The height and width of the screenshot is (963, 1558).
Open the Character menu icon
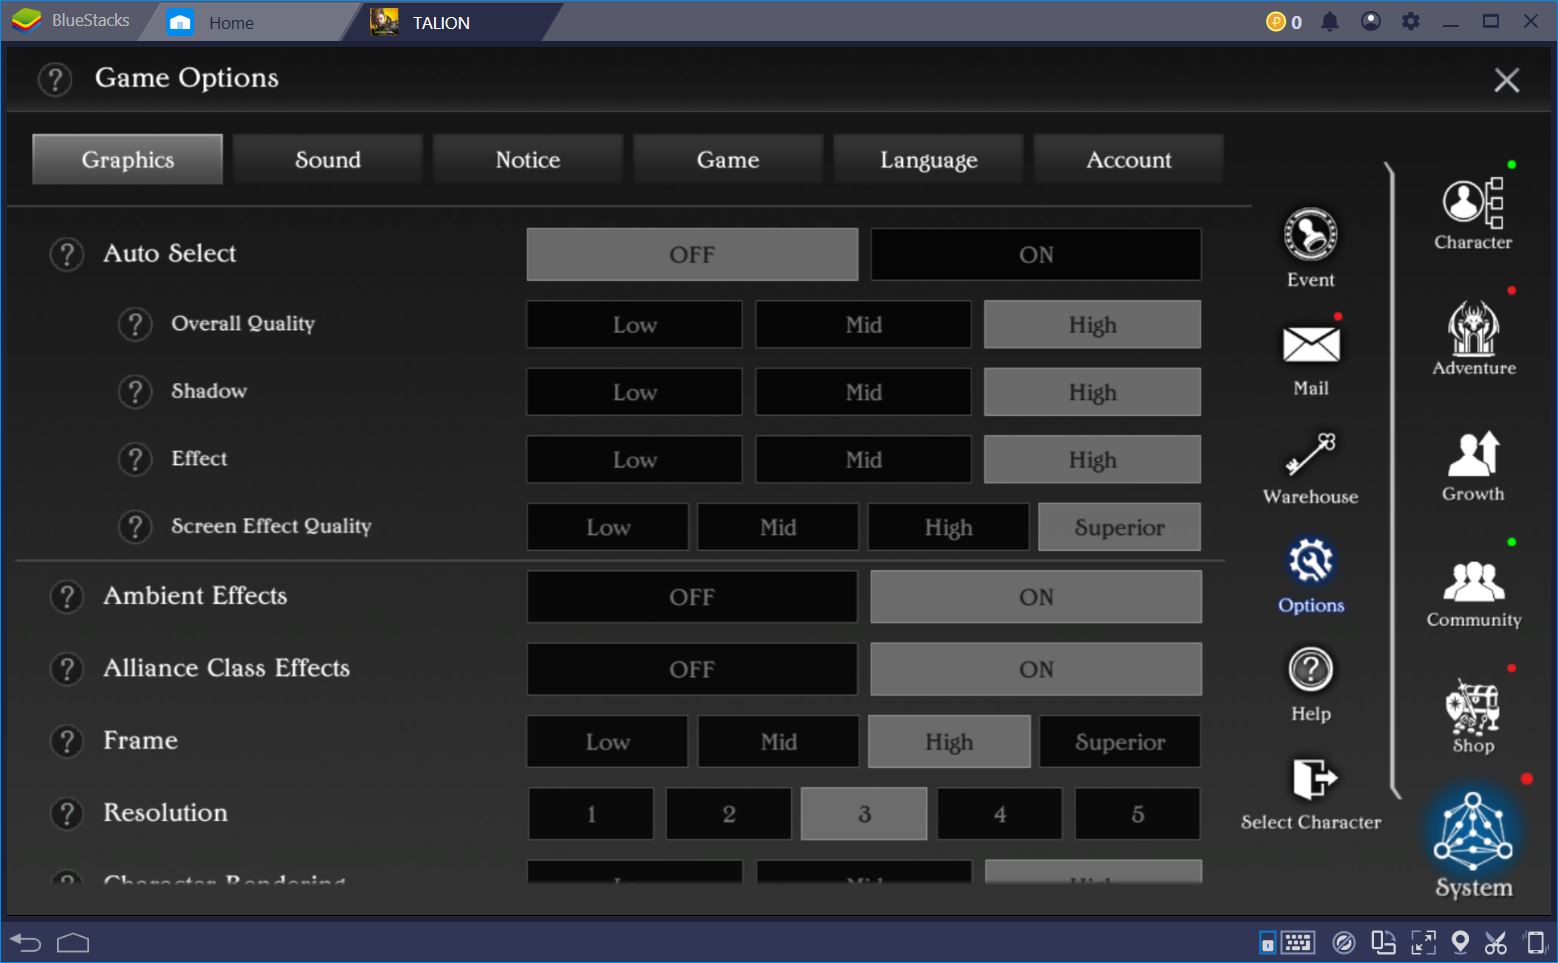coord(1473,202)
